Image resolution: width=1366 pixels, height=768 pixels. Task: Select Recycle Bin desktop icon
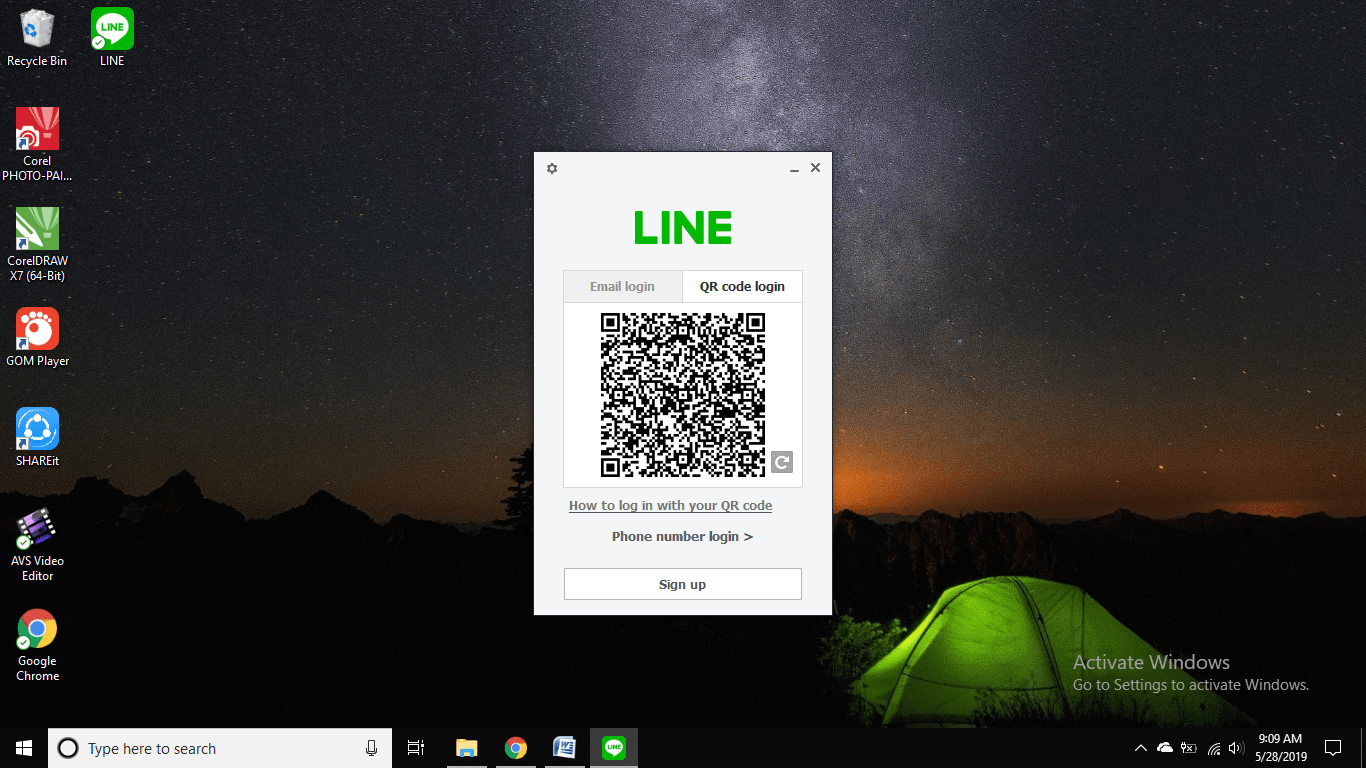(x=37, y=38)
